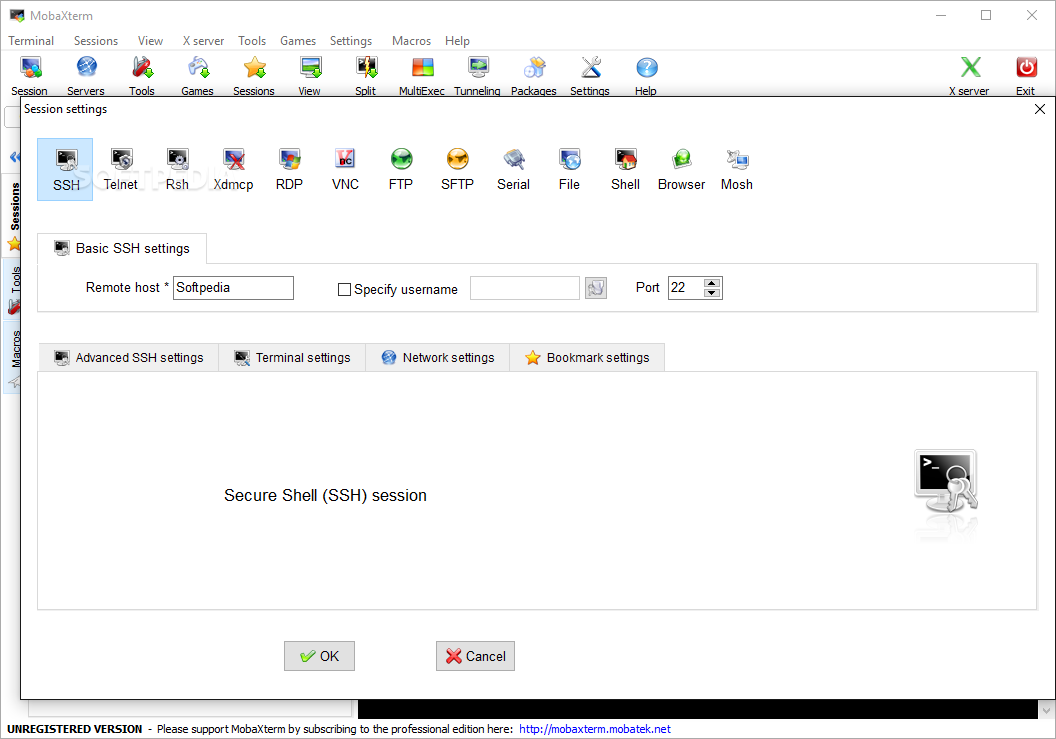Choose the Telnet session type
The width and height of the screenshot is (1056, 739).
pyautogui.click(x=121, y=170)
